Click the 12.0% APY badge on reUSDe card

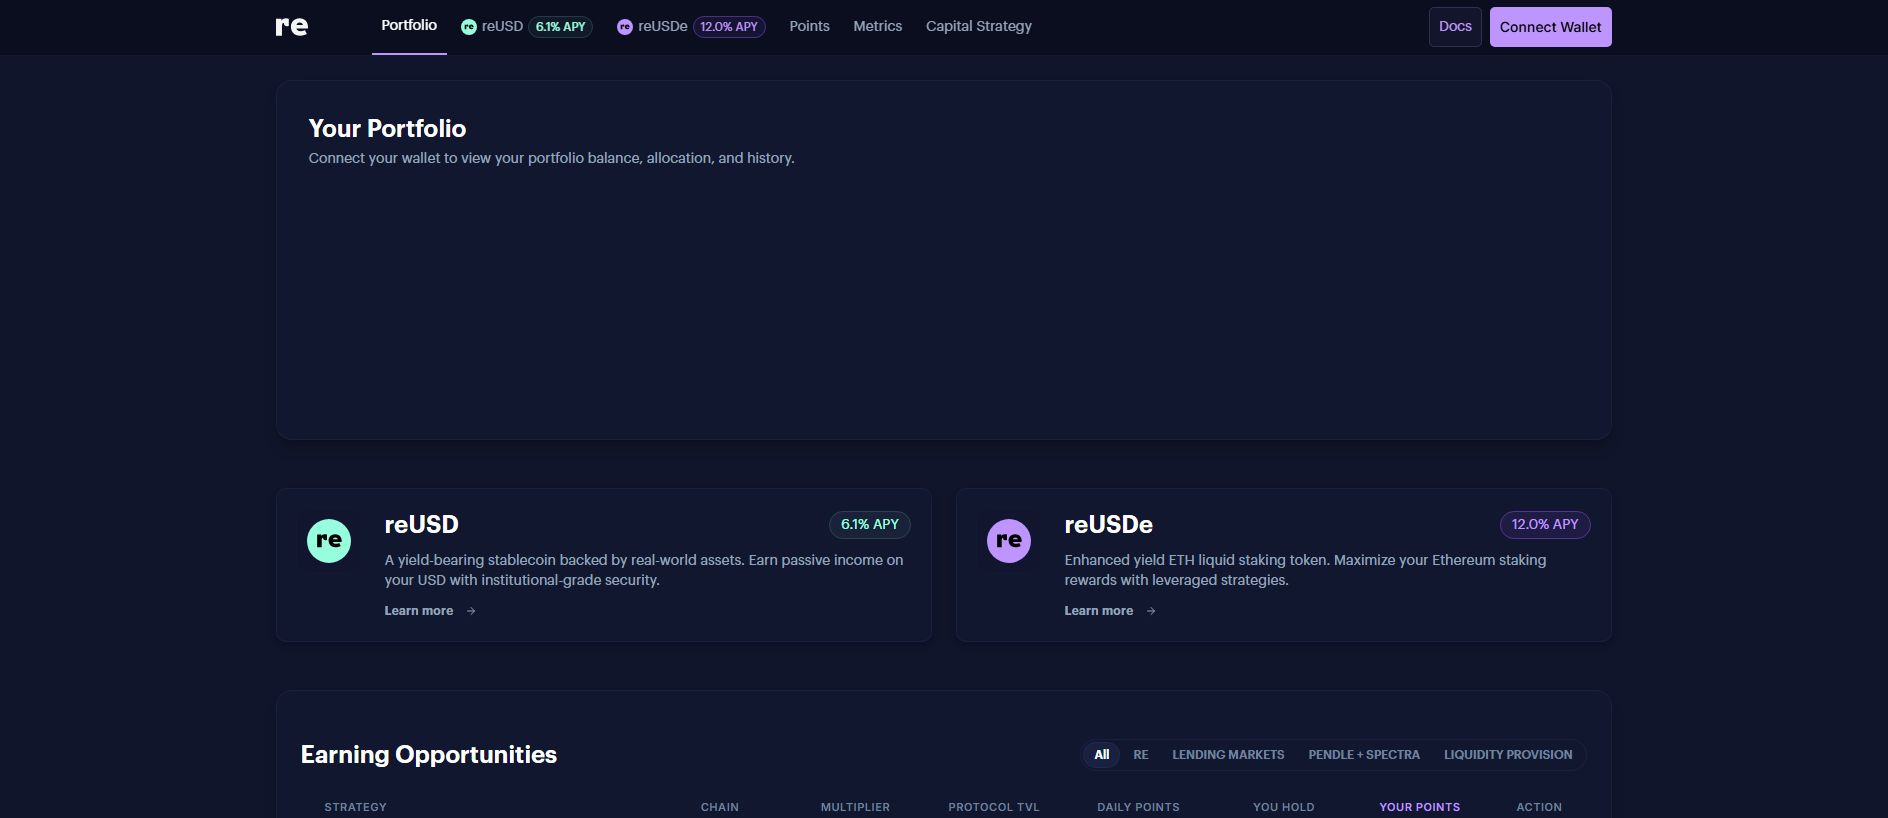click(x=1545, y=525)
